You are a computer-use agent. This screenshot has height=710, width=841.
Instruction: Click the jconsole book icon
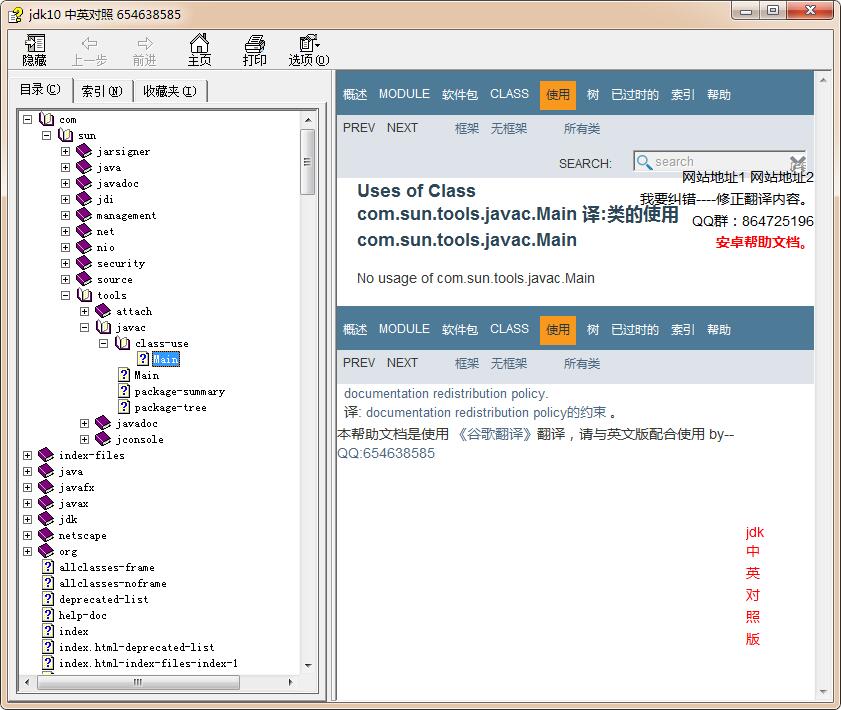(103, 439)
